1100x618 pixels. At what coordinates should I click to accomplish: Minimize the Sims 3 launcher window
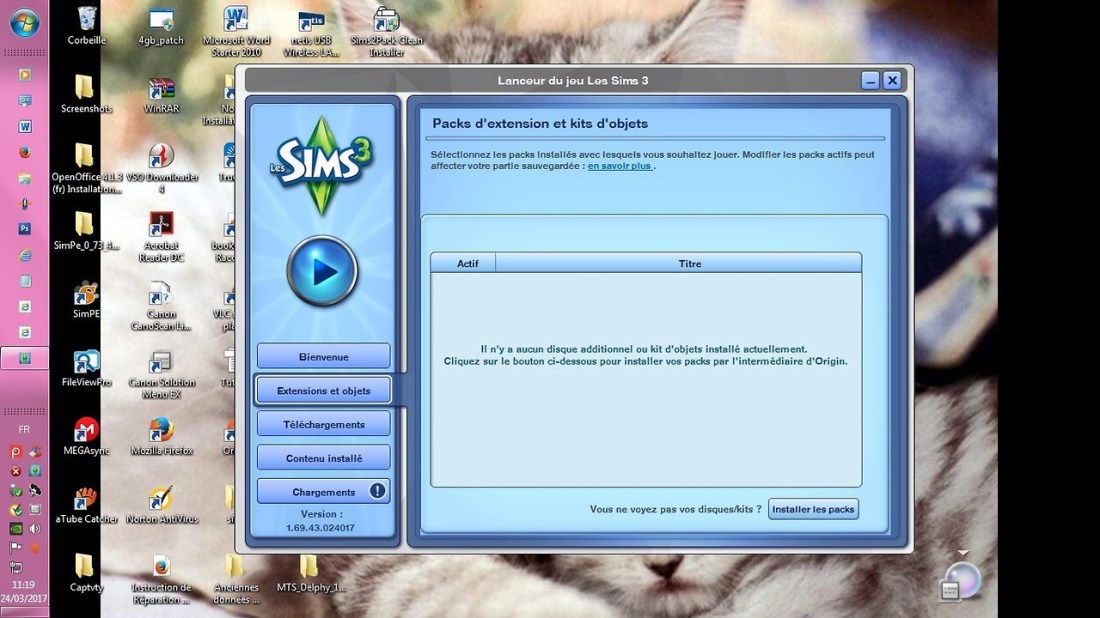[870, 81]
